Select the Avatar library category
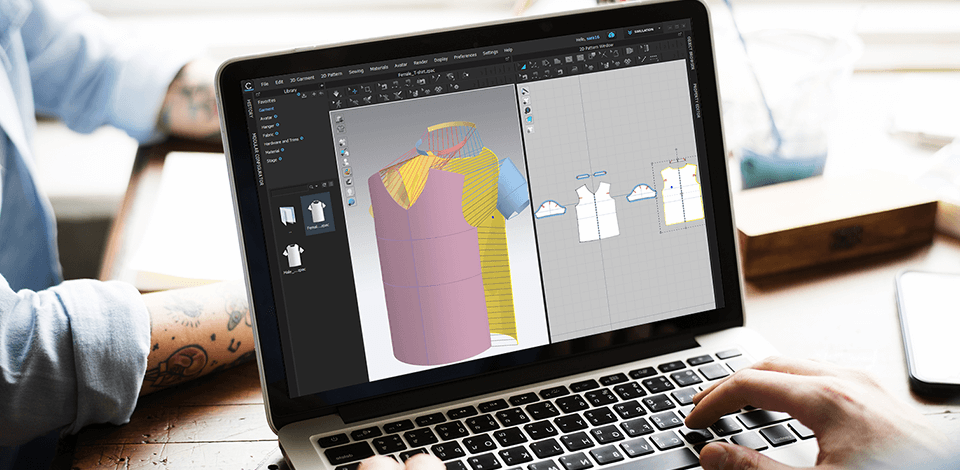The image size is (960, 470). pyautogui.click(x=266, y=118)
